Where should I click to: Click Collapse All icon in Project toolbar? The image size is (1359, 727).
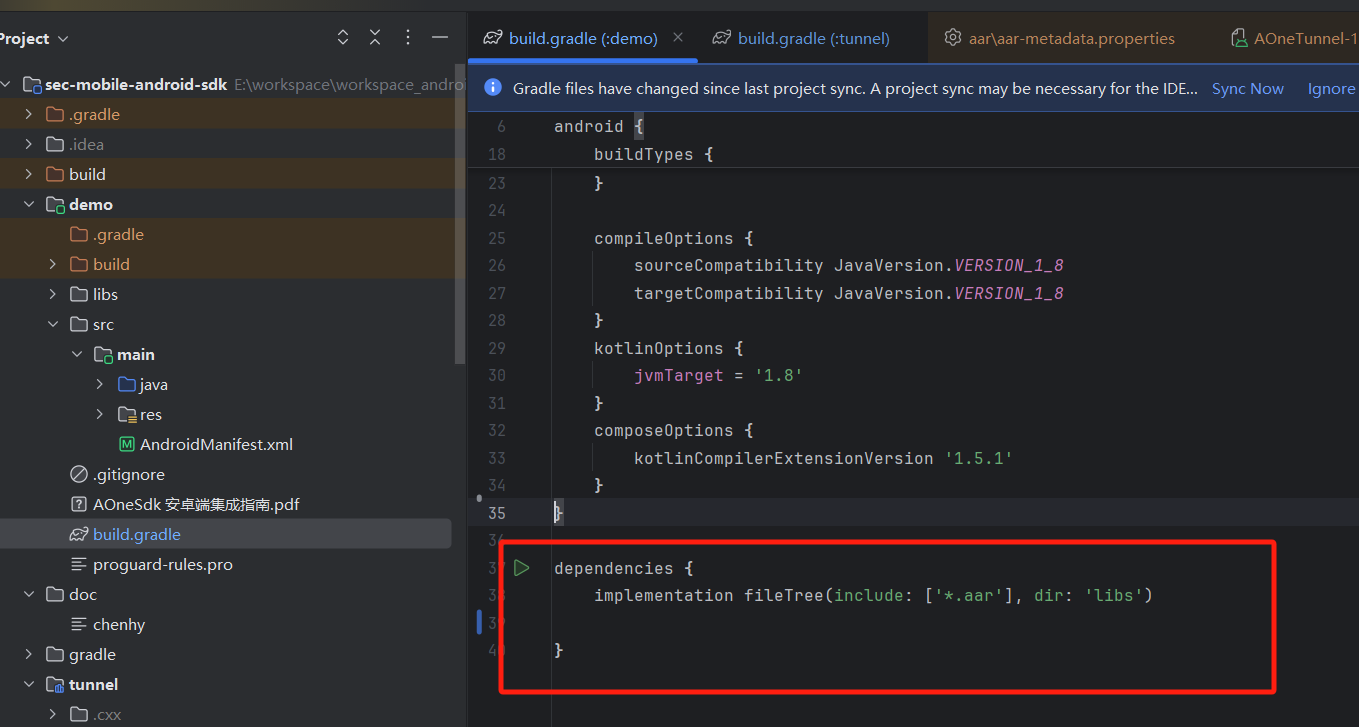tap(375, 38)
